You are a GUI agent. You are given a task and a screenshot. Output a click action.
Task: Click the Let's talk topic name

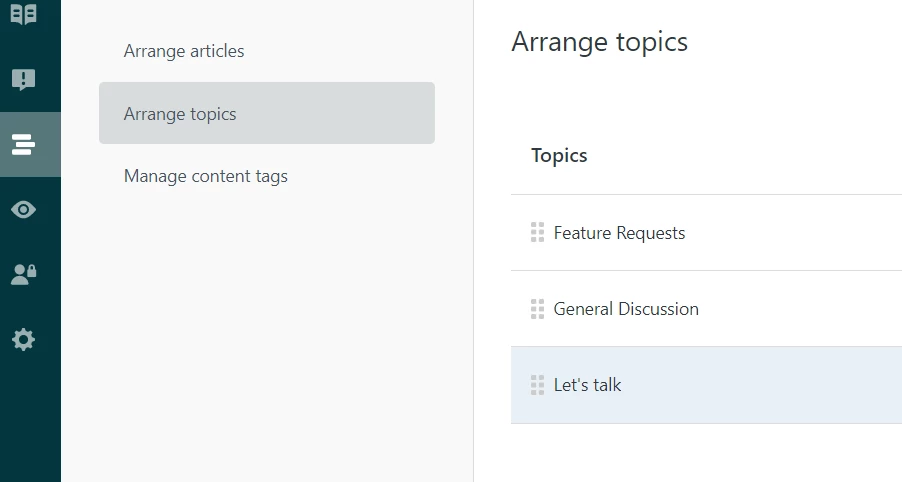pos(587,385)
